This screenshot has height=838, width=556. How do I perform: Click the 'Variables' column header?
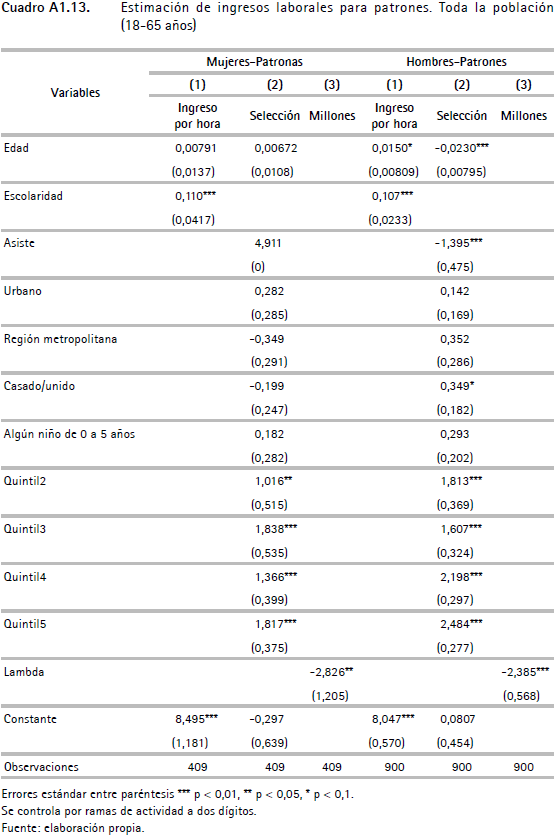(75, 92)
